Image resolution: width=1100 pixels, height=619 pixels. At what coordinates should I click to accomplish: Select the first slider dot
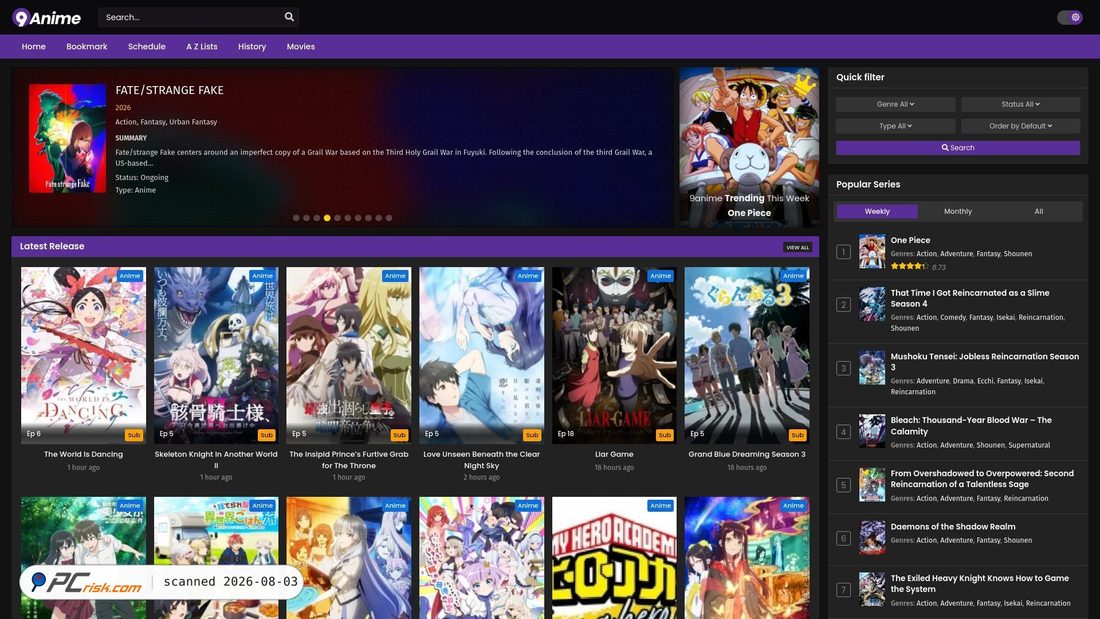[x=296, y=218]
